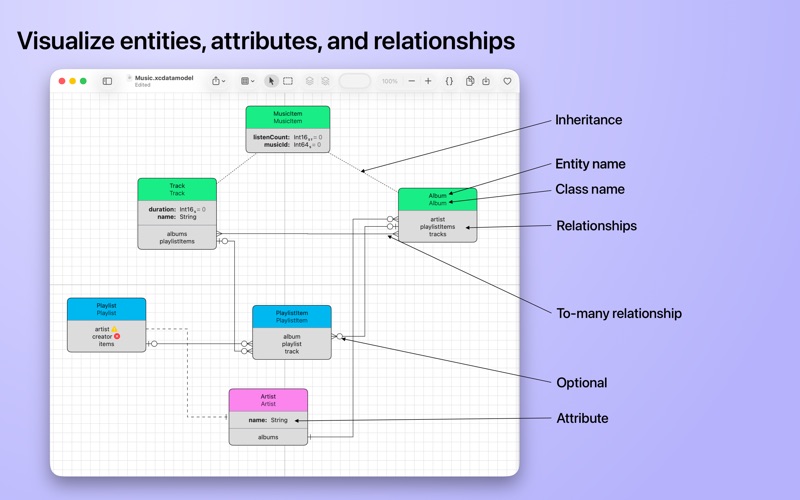This screenshot has width=800, height=500.
Task: Select the name attribute in Artist entity
Action: point(268,420)
